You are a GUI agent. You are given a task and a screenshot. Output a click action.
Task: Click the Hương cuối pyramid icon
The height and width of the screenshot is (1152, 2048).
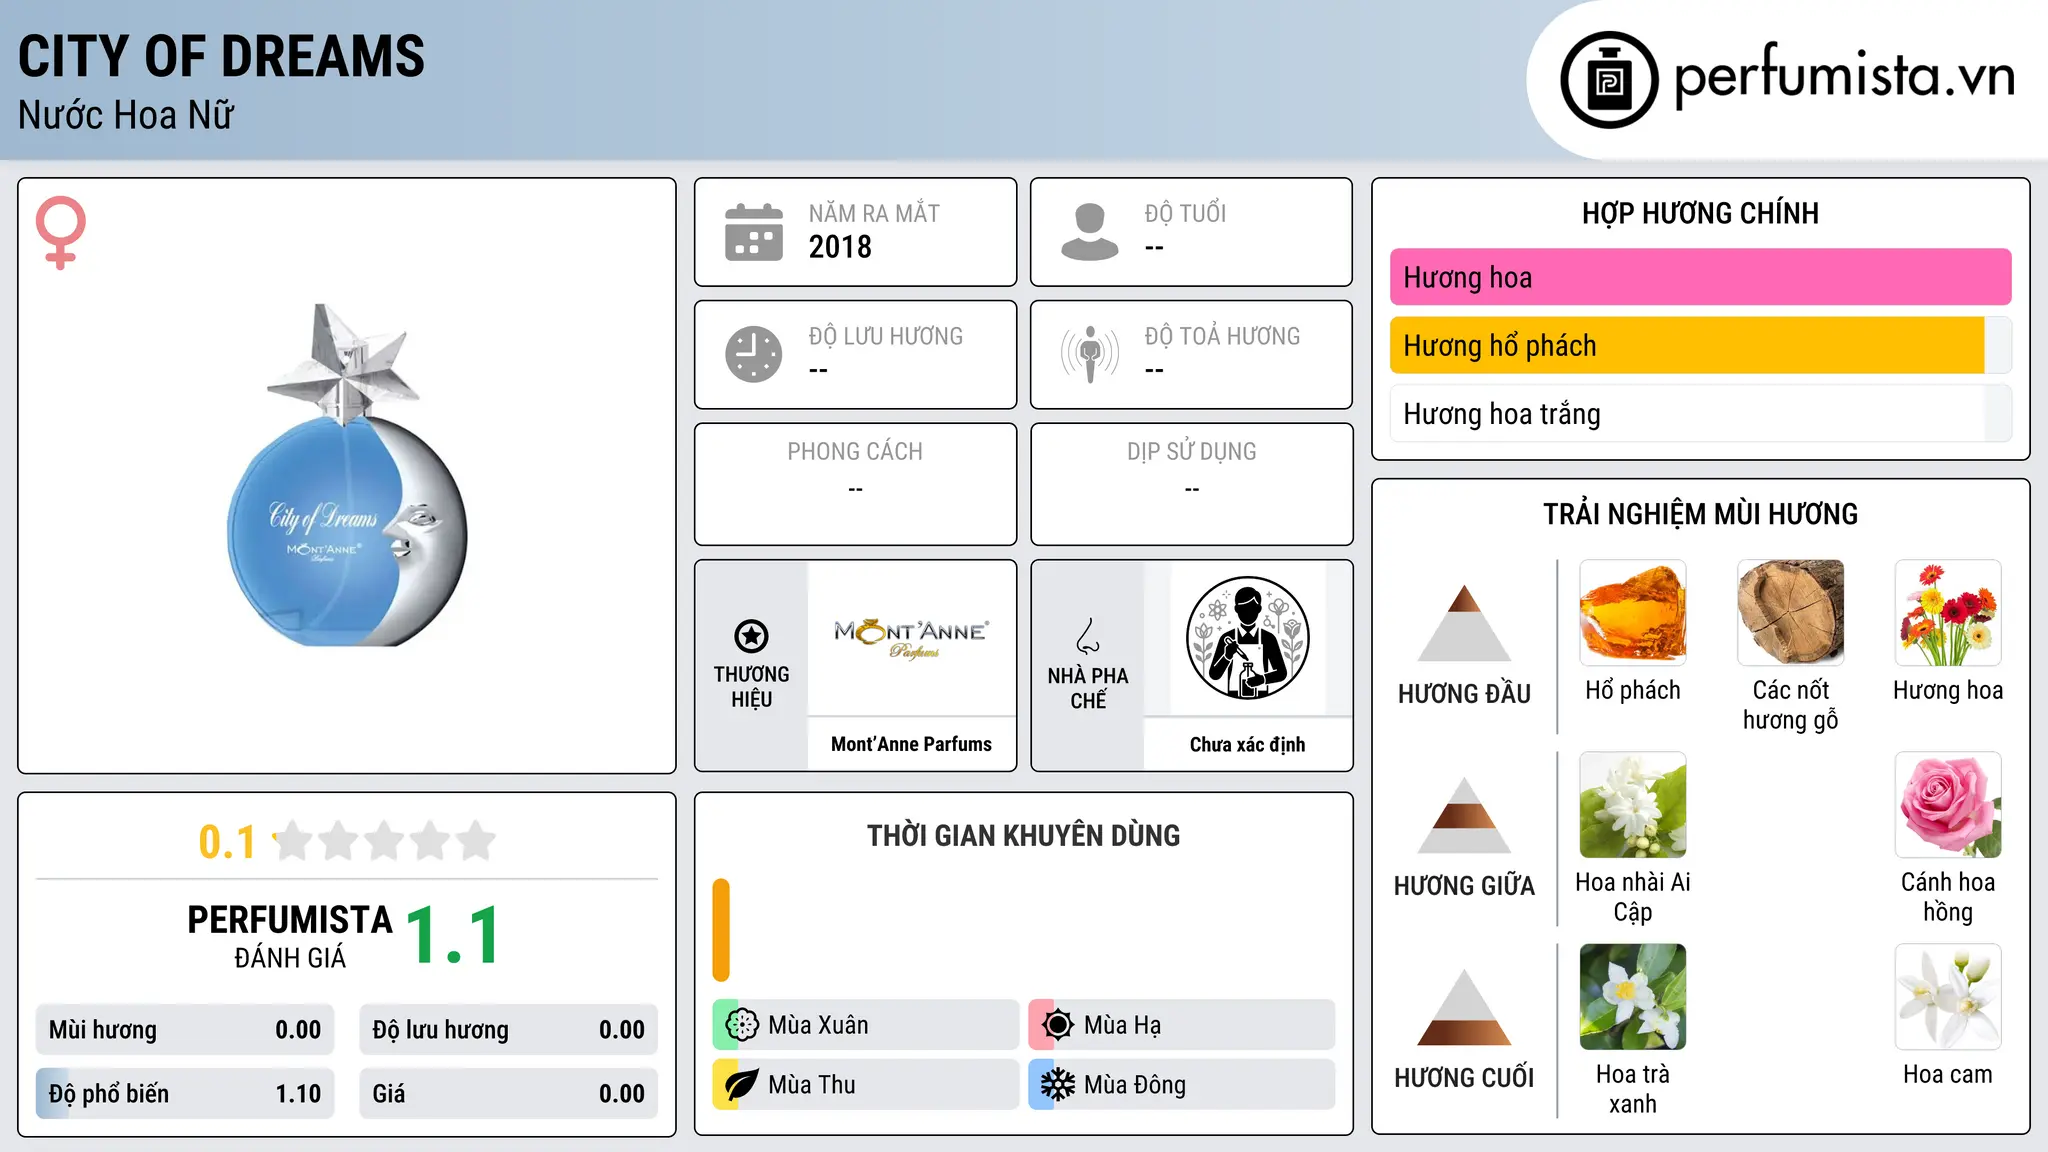tap(1464, 1006)
